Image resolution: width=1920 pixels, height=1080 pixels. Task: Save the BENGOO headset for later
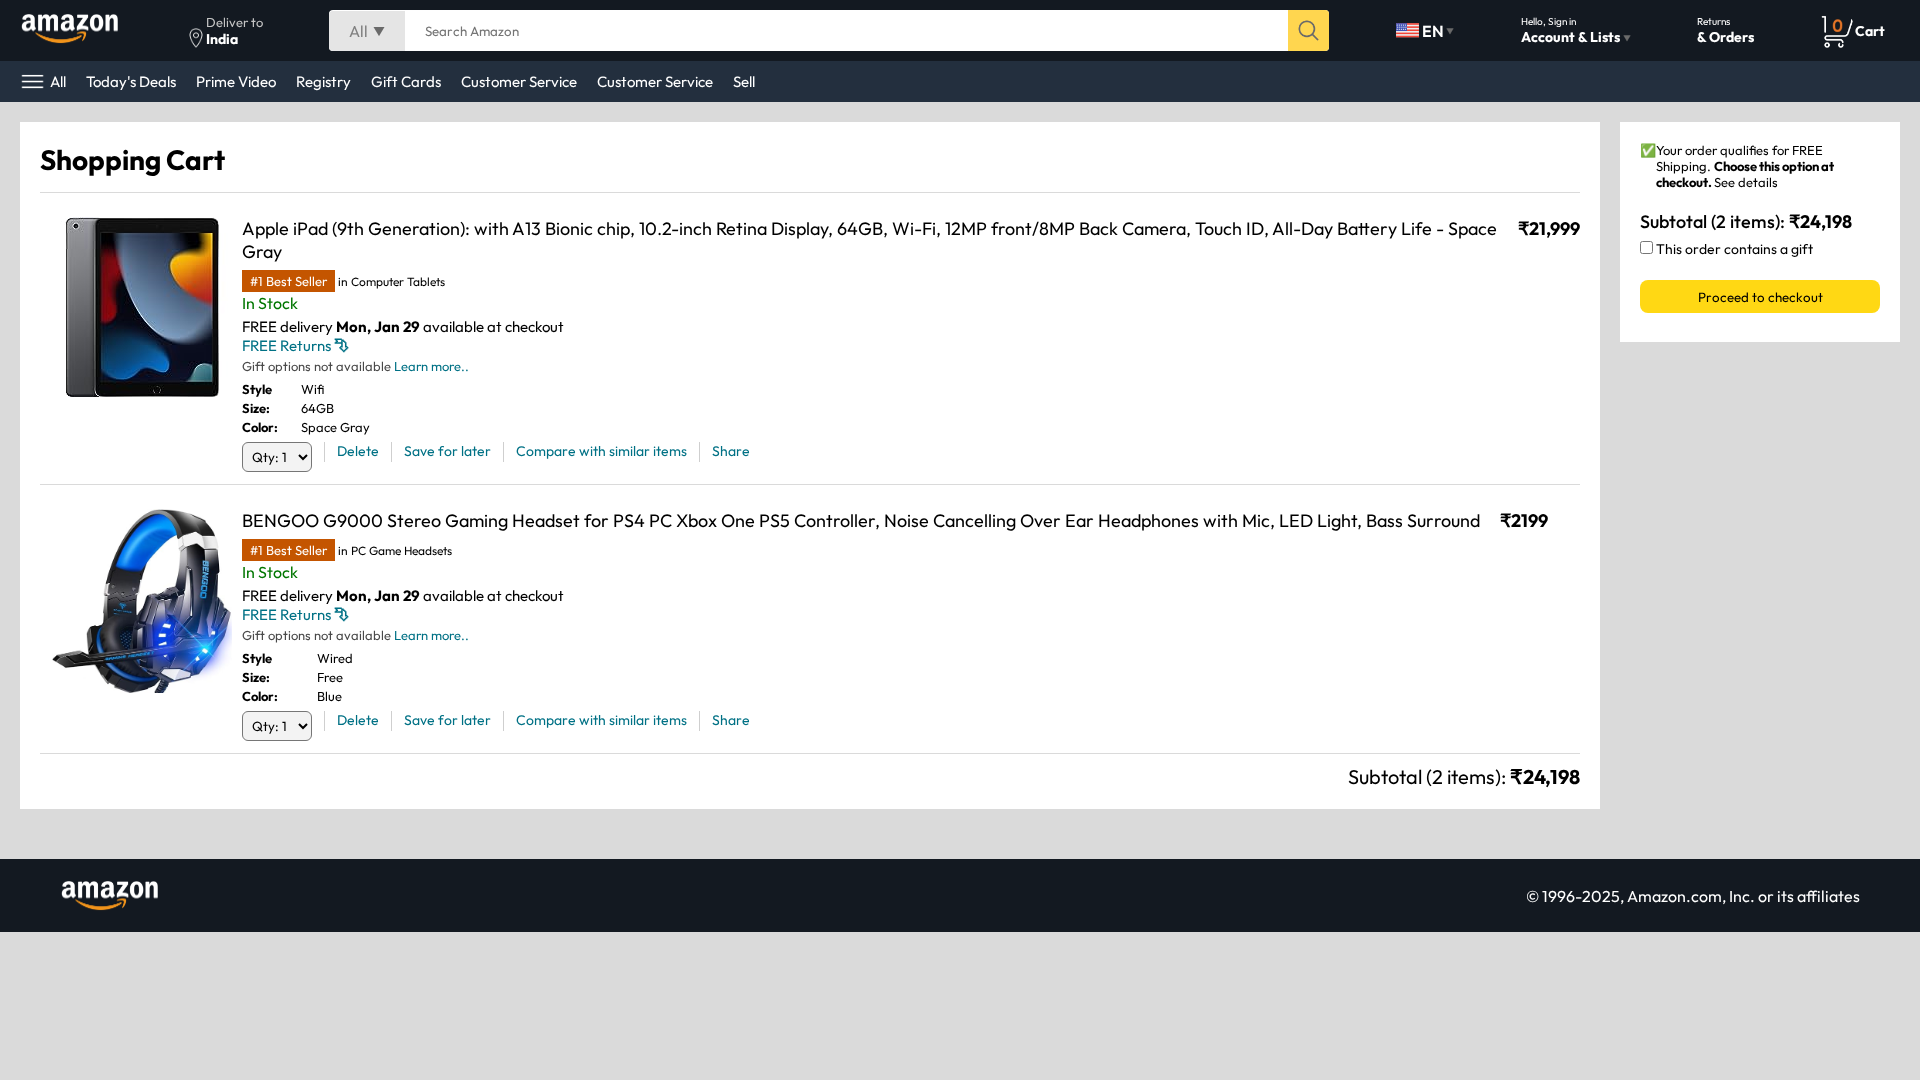click(447, 720)
